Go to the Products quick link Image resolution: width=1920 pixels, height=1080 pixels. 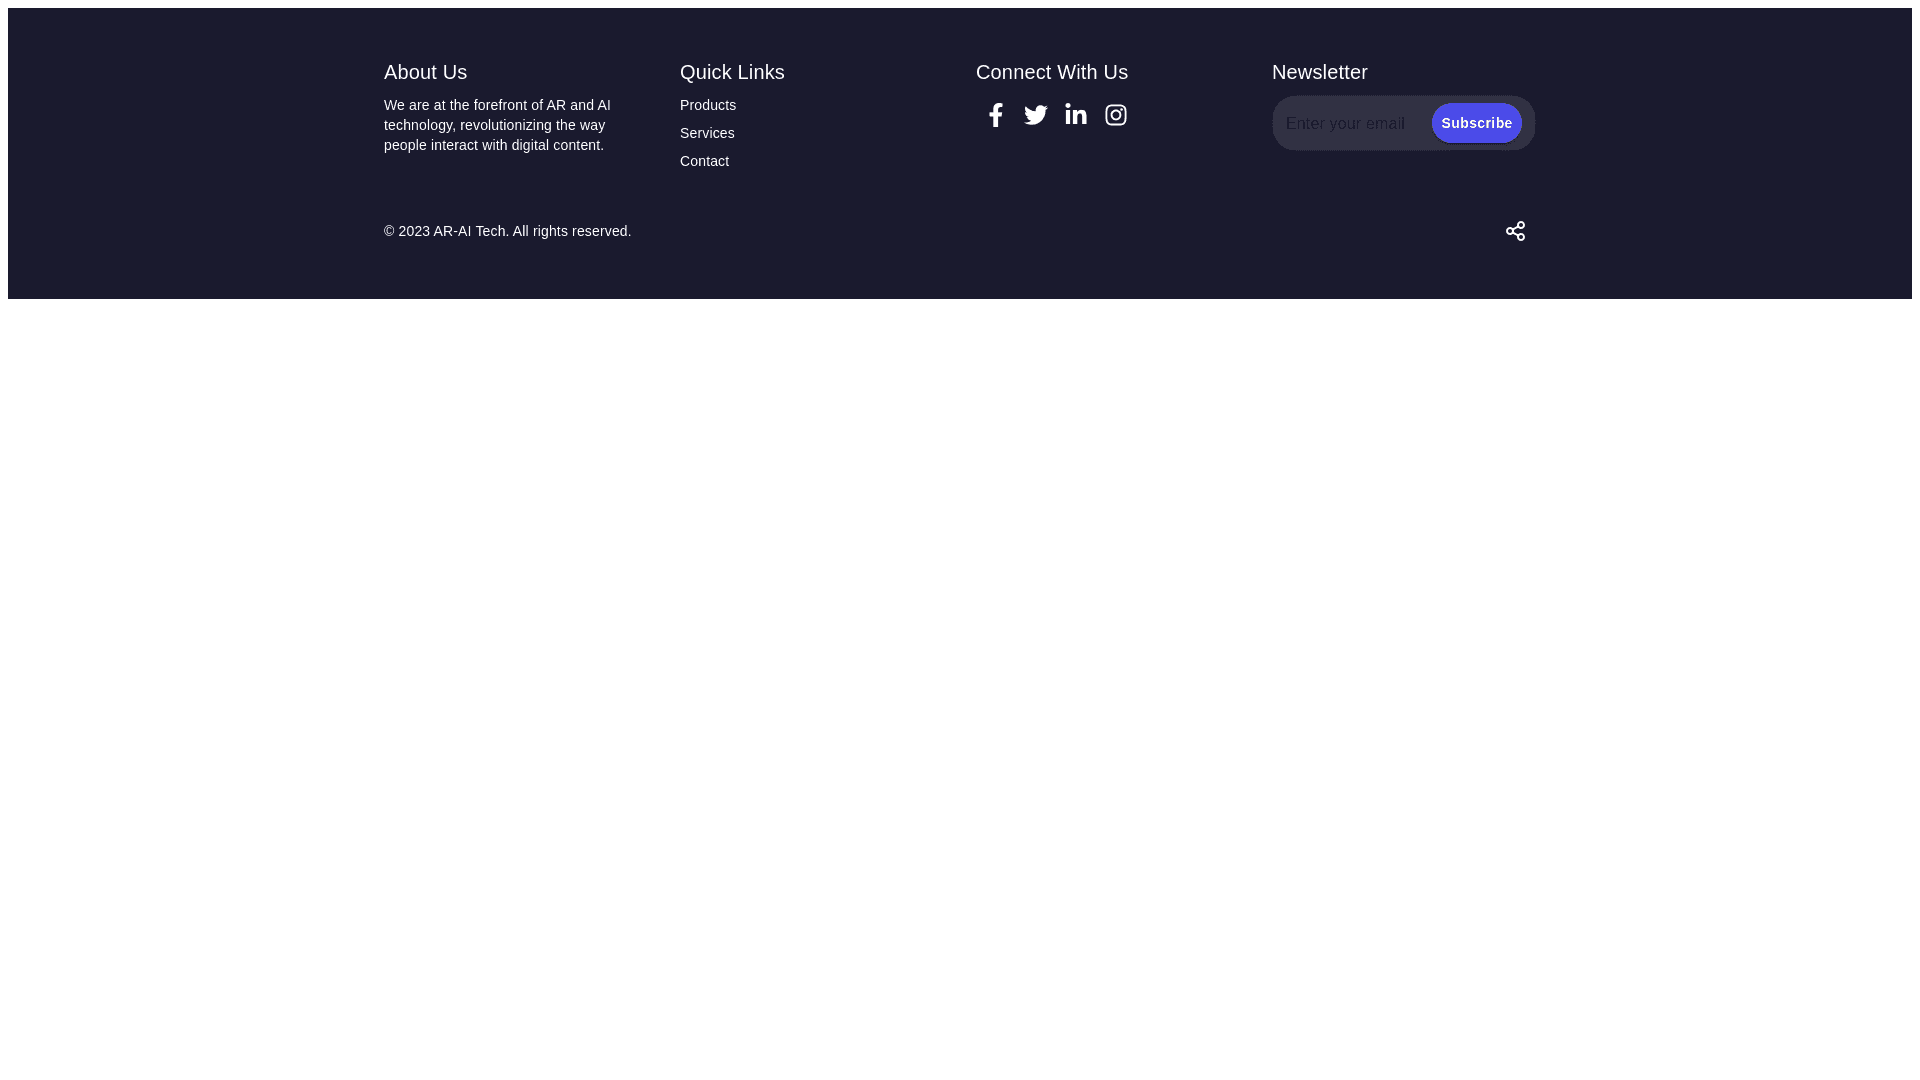[707, 105]
